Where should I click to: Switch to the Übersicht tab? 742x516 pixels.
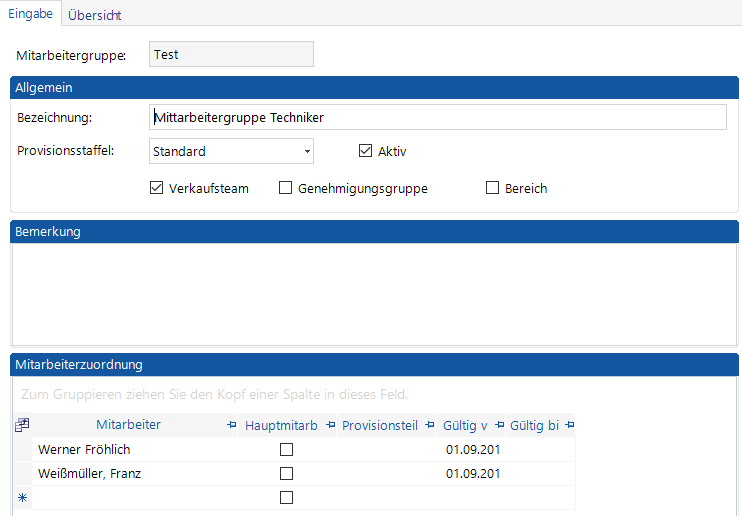click(x=95, y=15)
